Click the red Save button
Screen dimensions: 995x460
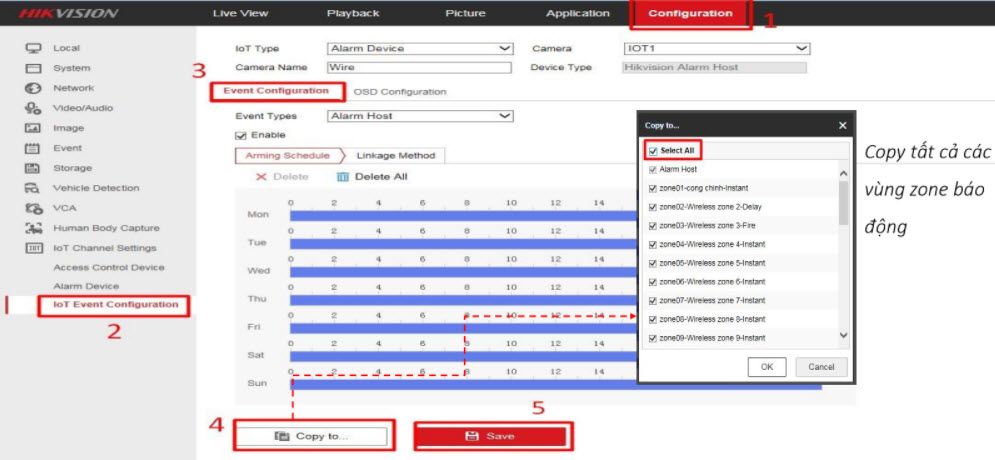click(x=490, y=437)
